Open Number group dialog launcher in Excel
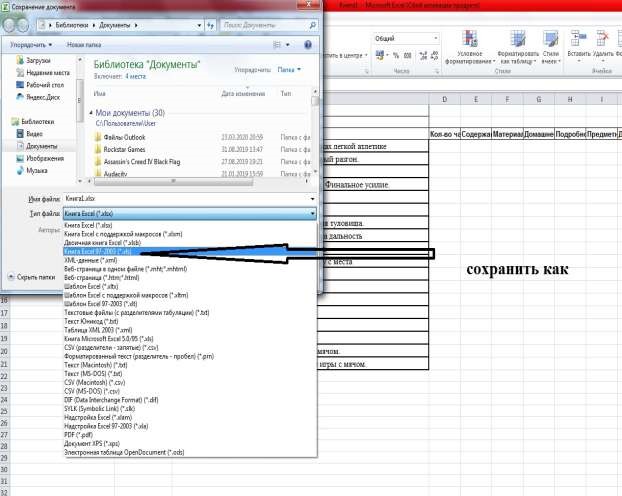Viewport: 622px width, 496px height. (x=437, y=71)
